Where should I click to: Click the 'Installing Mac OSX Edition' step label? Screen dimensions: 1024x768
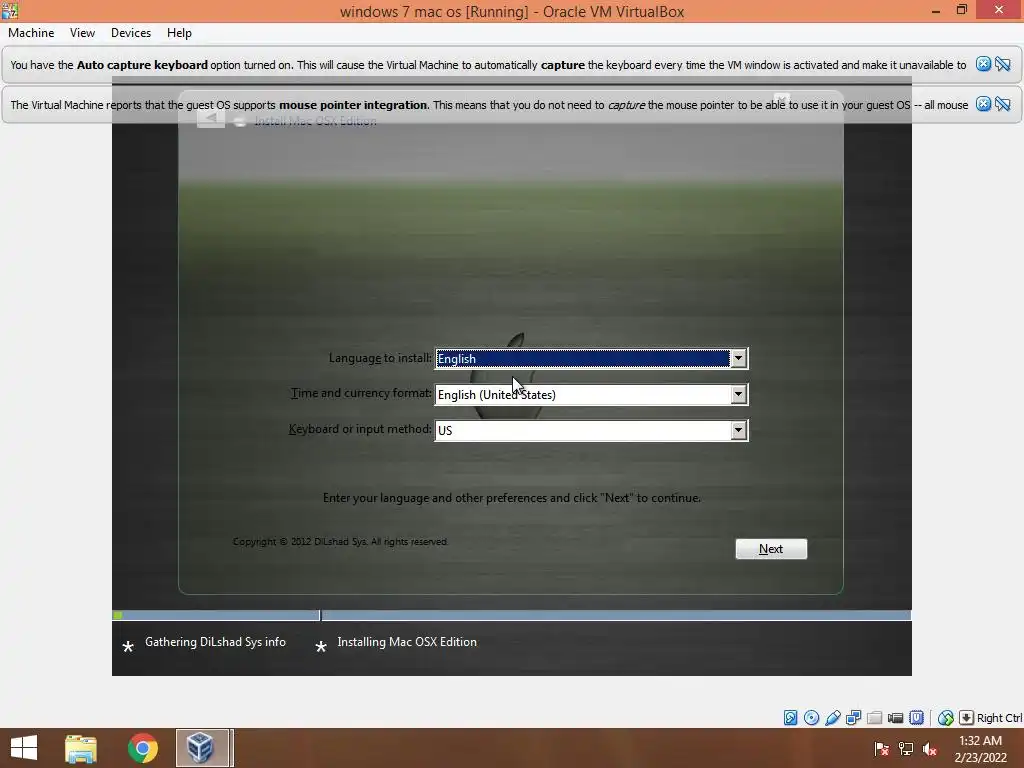coord(407,642)
